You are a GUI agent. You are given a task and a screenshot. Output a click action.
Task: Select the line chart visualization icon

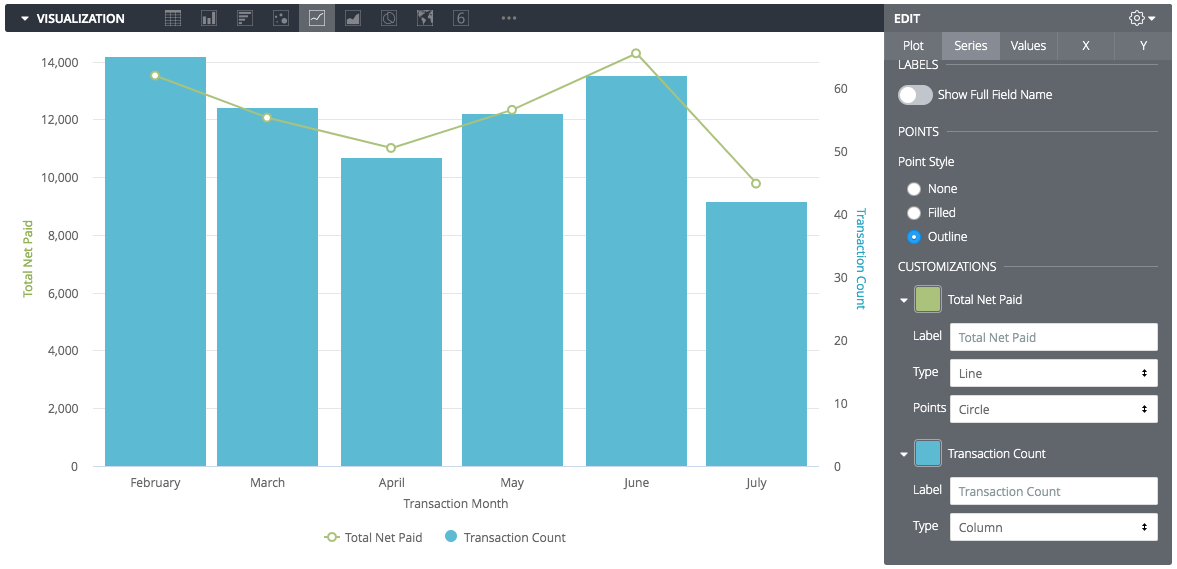(x=317, y=18)
